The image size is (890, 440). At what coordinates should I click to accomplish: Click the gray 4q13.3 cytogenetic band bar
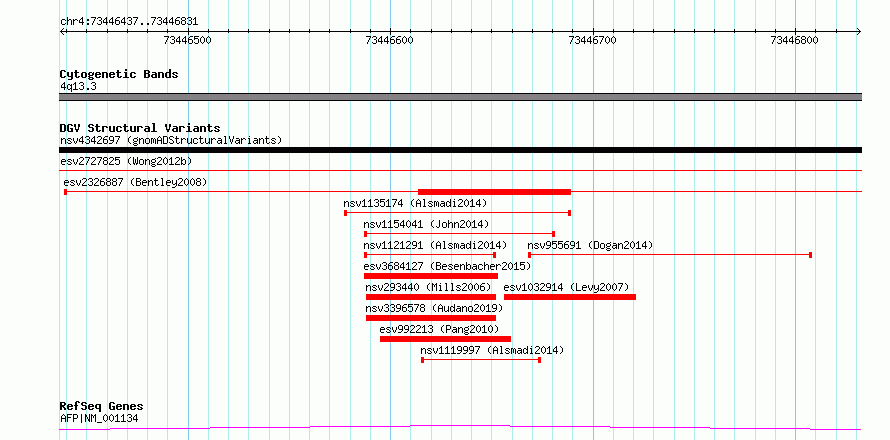click(x=460, y=97)
